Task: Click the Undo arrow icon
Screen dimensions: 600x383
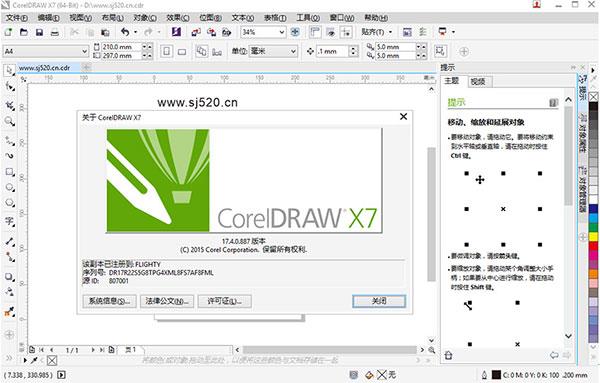Action: tap(125, 32)
